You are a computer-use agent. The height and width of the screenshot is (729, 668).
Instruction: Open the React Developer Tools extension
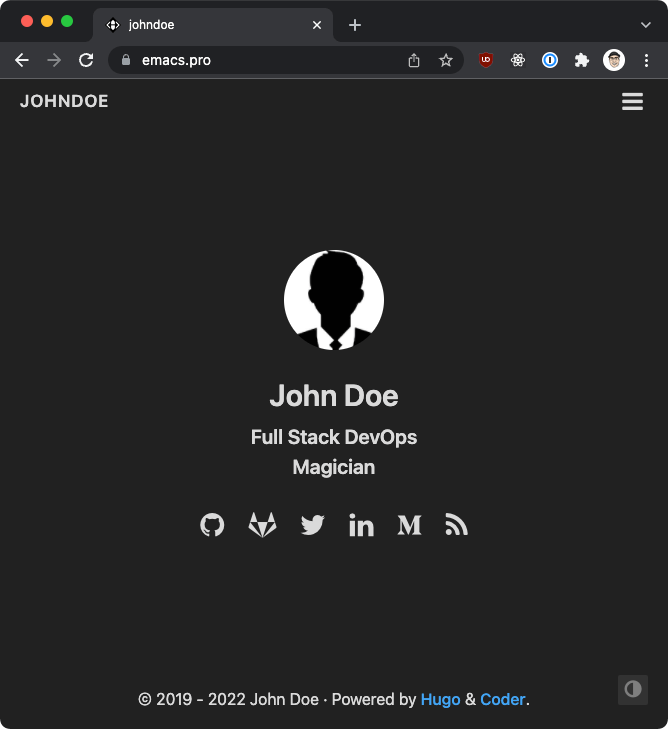[517, 60]
